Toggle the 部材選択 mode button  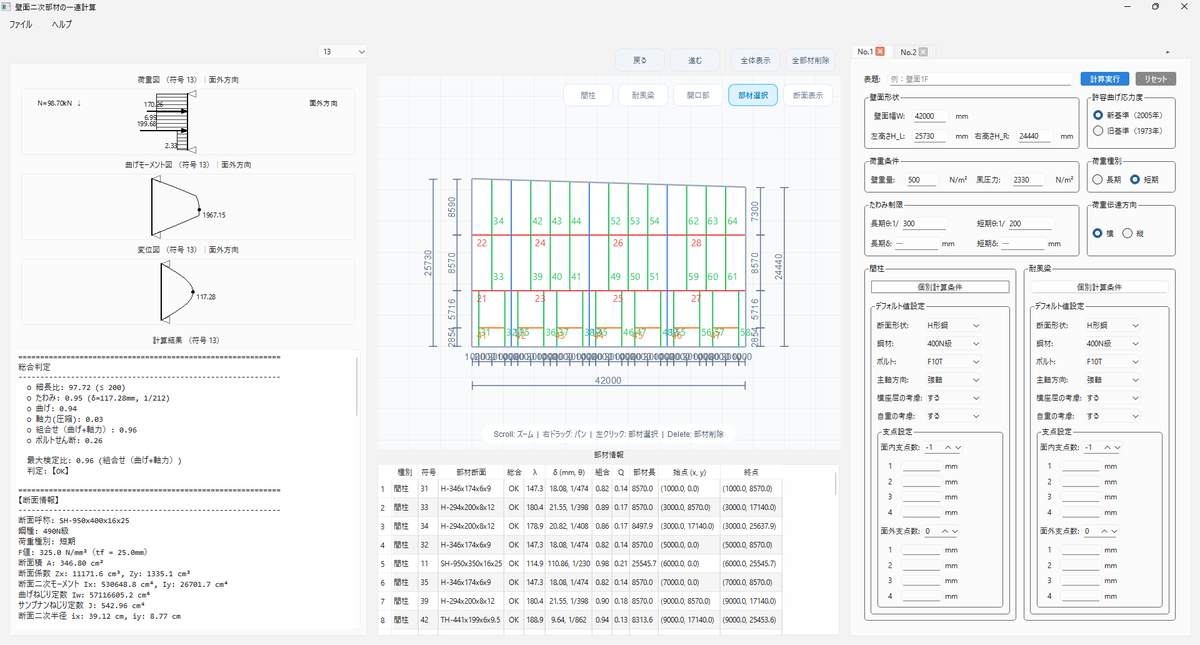point(753,95)
